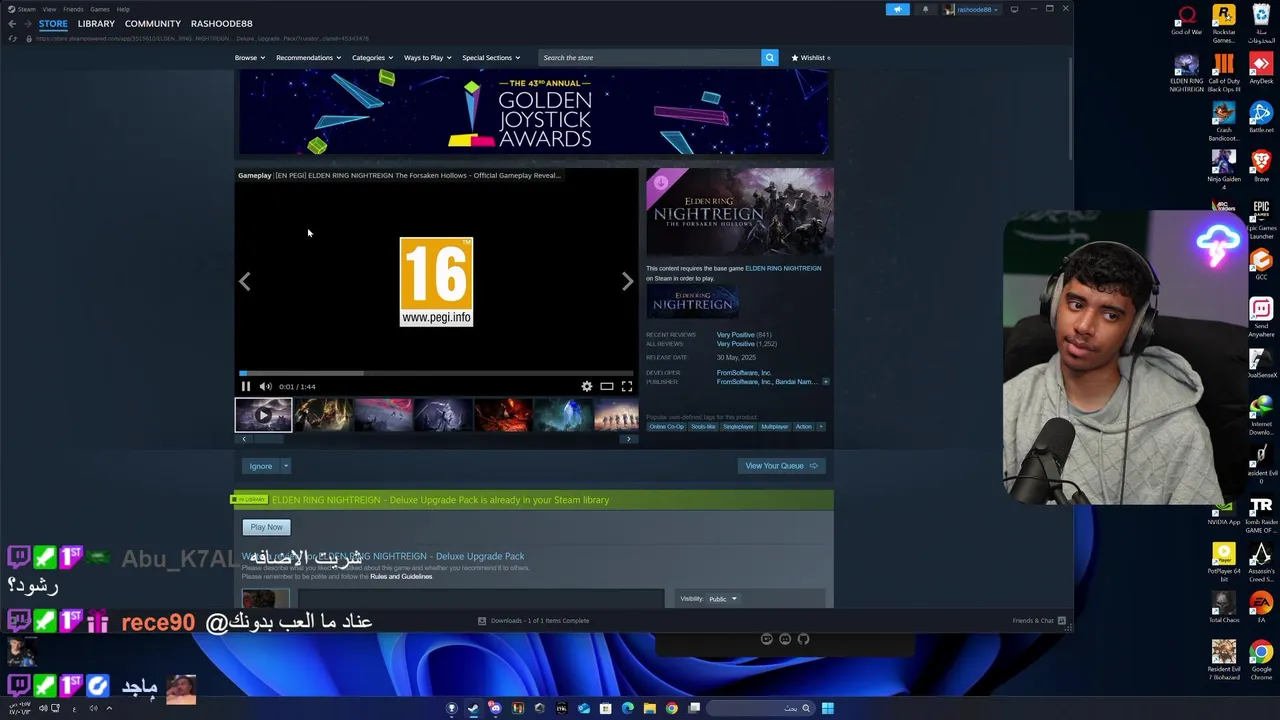Click View Your Queue button

click(x=780, y=466)
